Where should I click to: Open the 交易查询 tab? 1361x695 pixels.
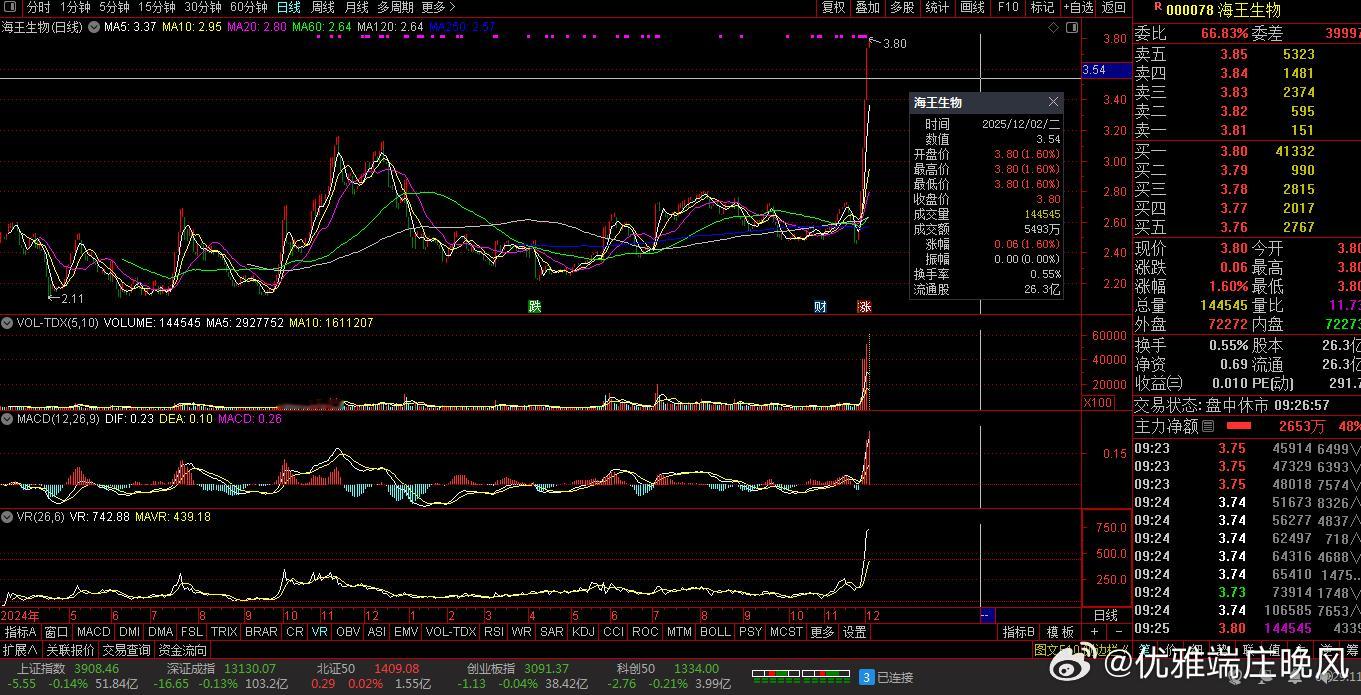127,650
